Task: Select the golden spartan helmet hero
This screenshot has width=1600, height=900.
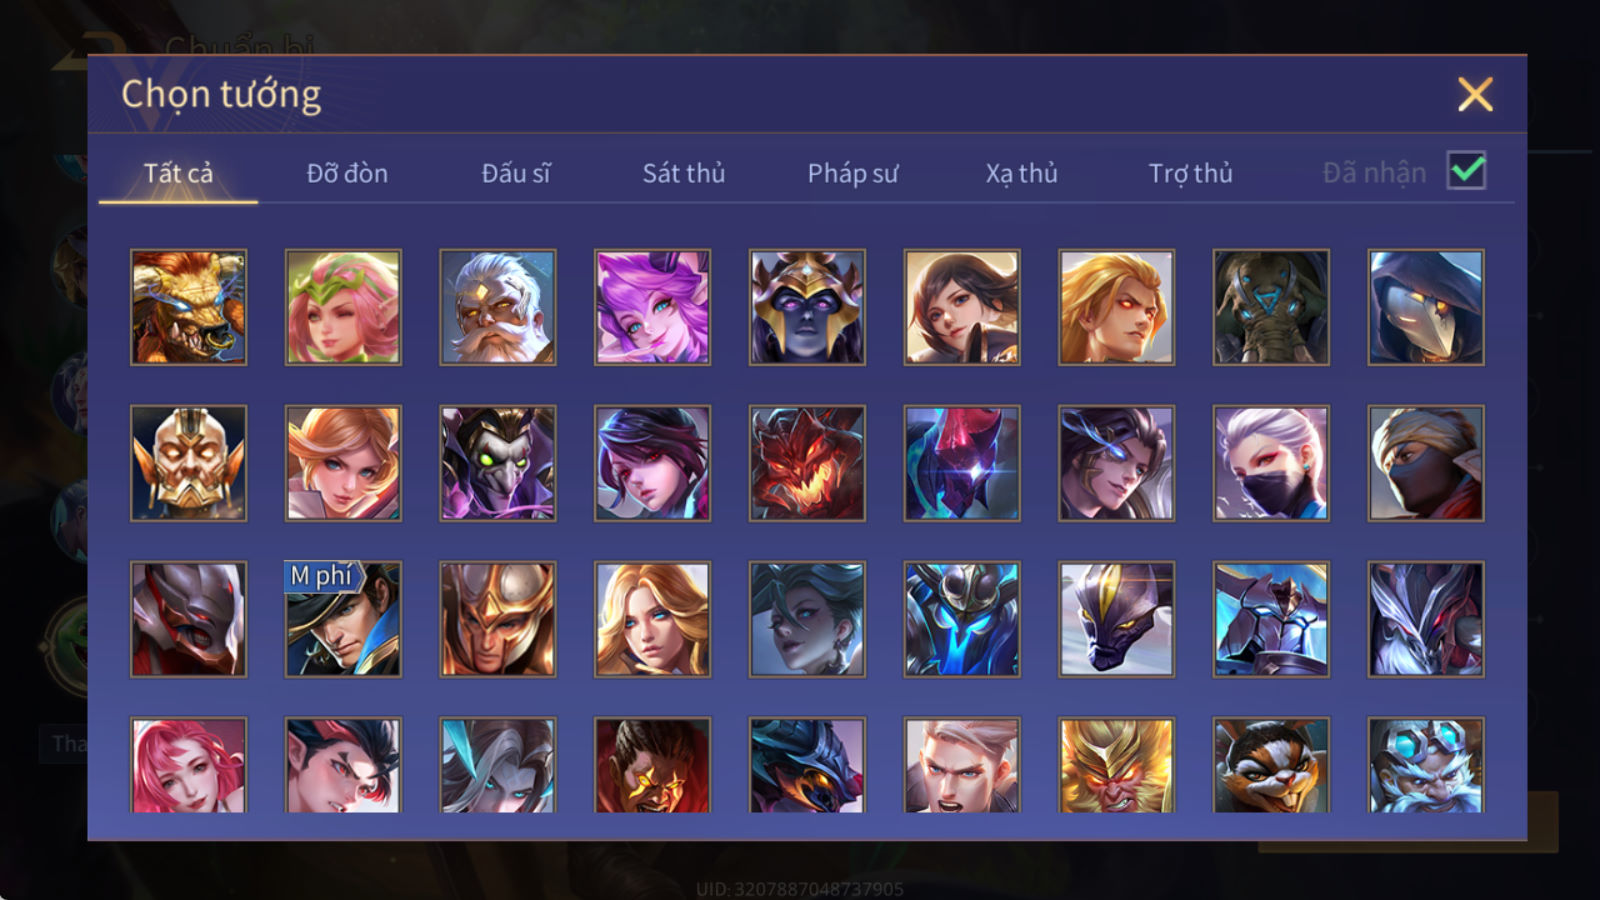Action: (x=498, y=619)
